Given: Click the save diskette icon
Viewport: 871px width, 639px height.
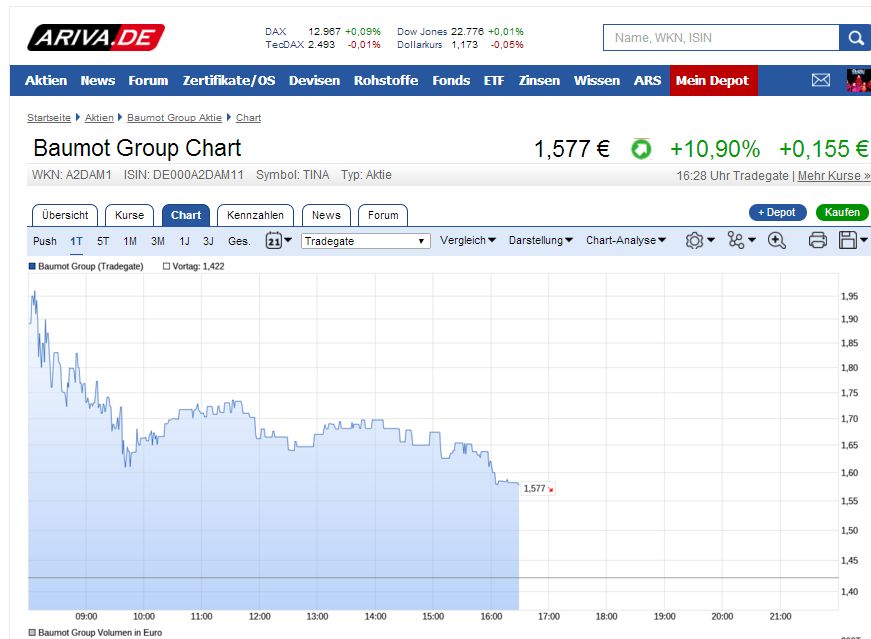Looking at the screenshot, I should [848, 240].
